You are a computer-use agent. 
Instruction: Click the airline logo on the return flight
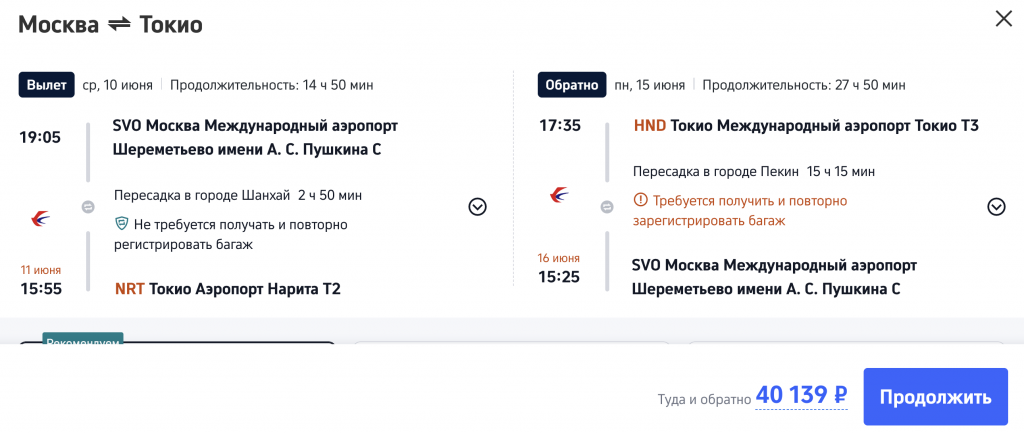point(560,194)
